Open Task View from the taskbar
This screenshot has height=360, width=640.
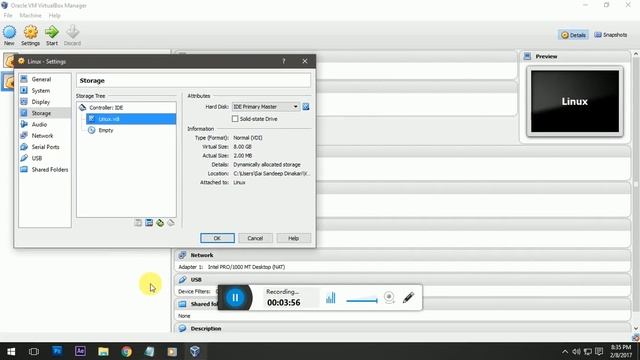(34, 351)
